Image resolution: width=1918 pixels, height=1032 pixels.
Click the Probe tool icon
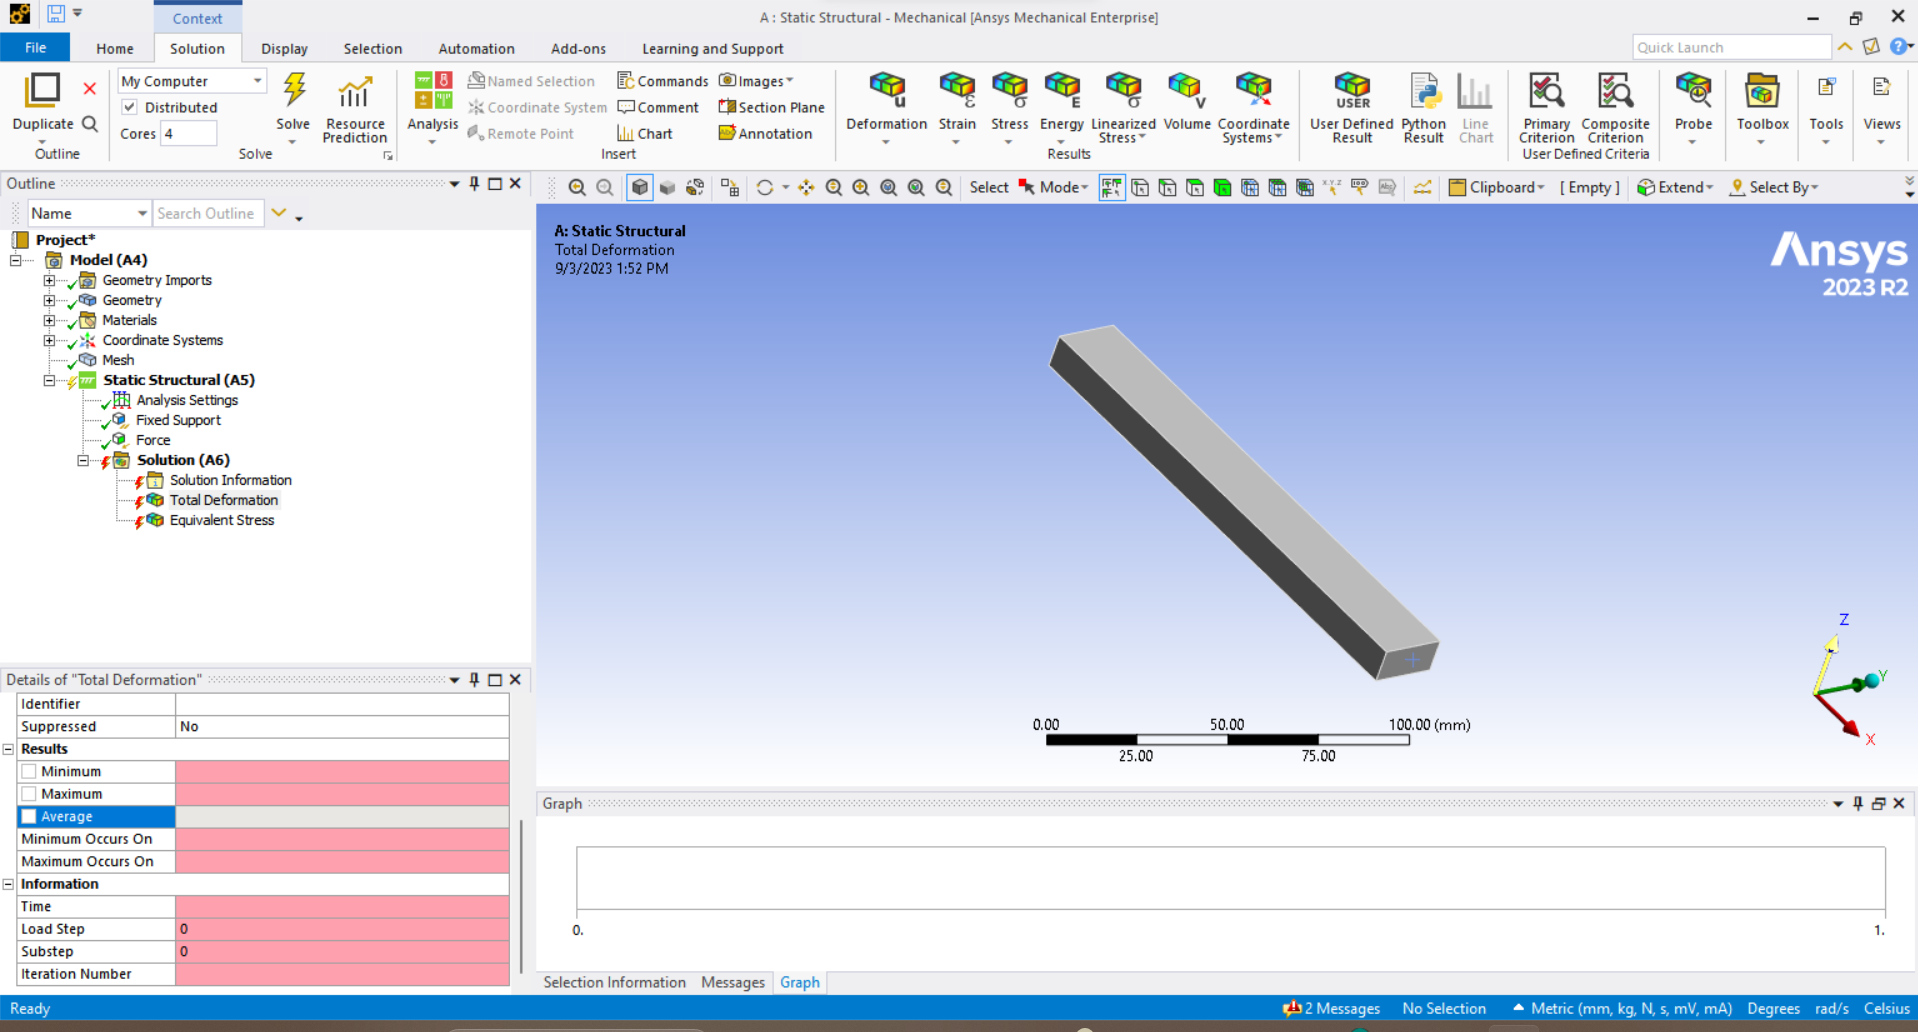1693,92
